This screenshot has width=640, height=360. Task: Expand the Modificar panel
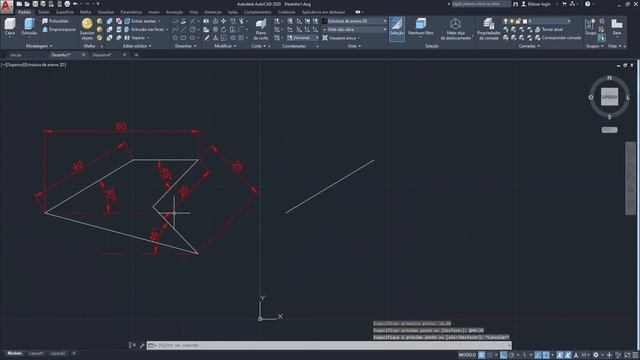coord(225,46)
